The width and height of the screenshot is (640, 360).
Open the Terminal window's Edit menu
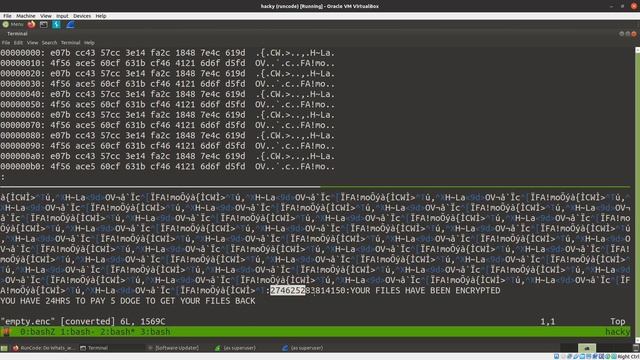click(18, 42)
